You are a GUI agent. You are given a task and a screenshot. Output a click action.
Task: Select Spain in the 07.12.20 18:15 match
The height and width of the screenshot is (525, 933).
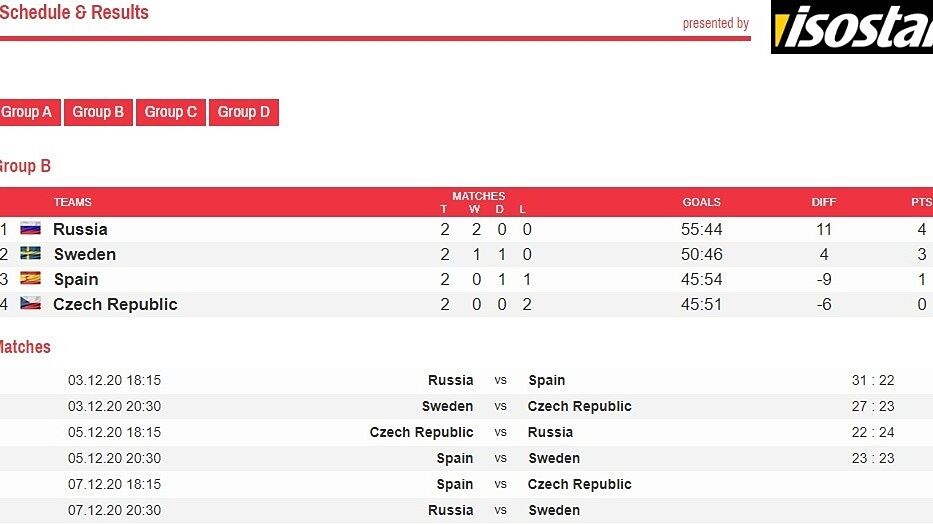click(x=454, y=484)
